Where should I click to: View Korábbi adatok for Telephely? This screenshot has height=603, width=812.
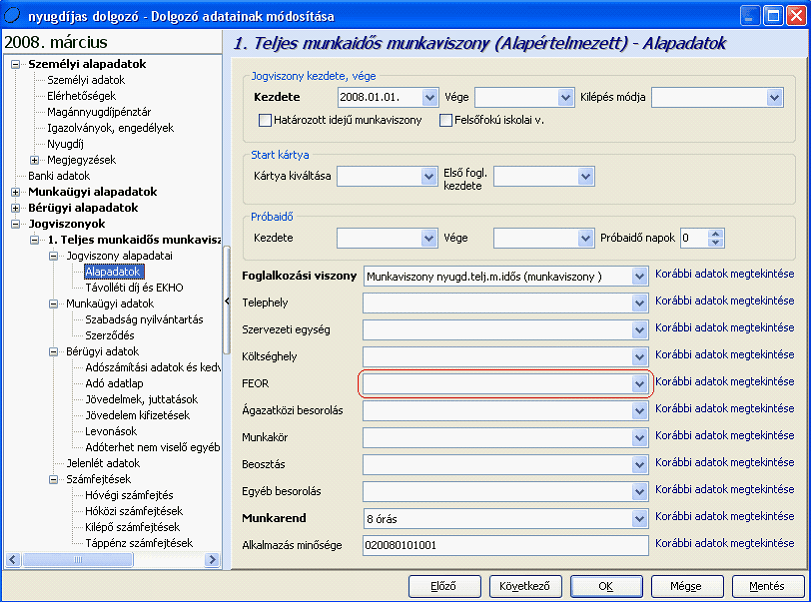(x=724, y=301)
